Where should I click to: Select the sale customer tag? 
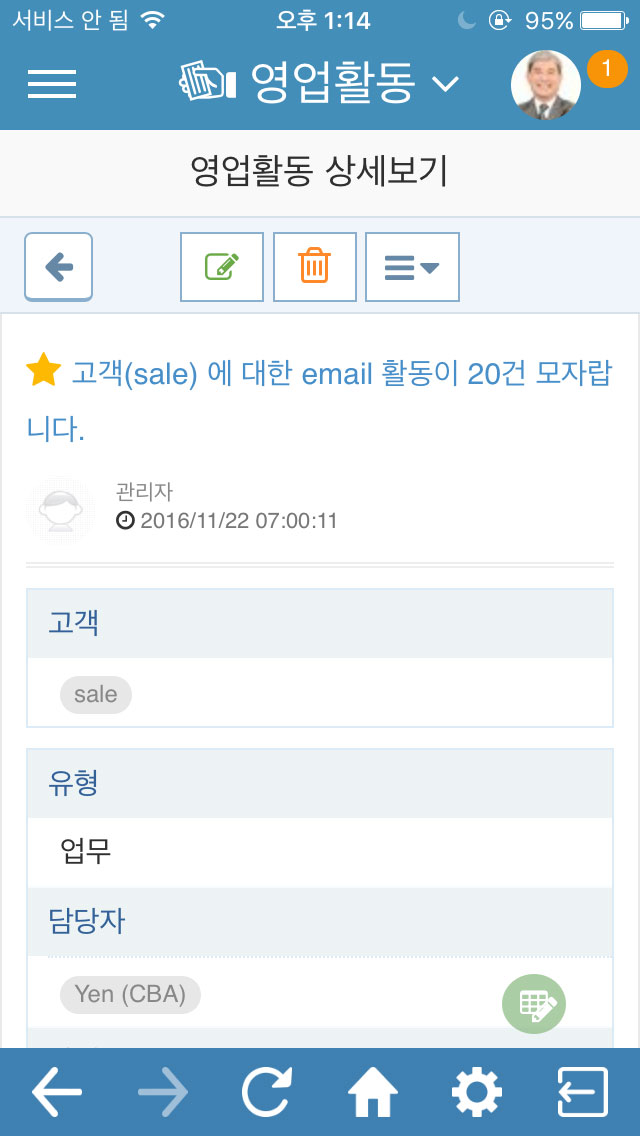click(96, 695)
